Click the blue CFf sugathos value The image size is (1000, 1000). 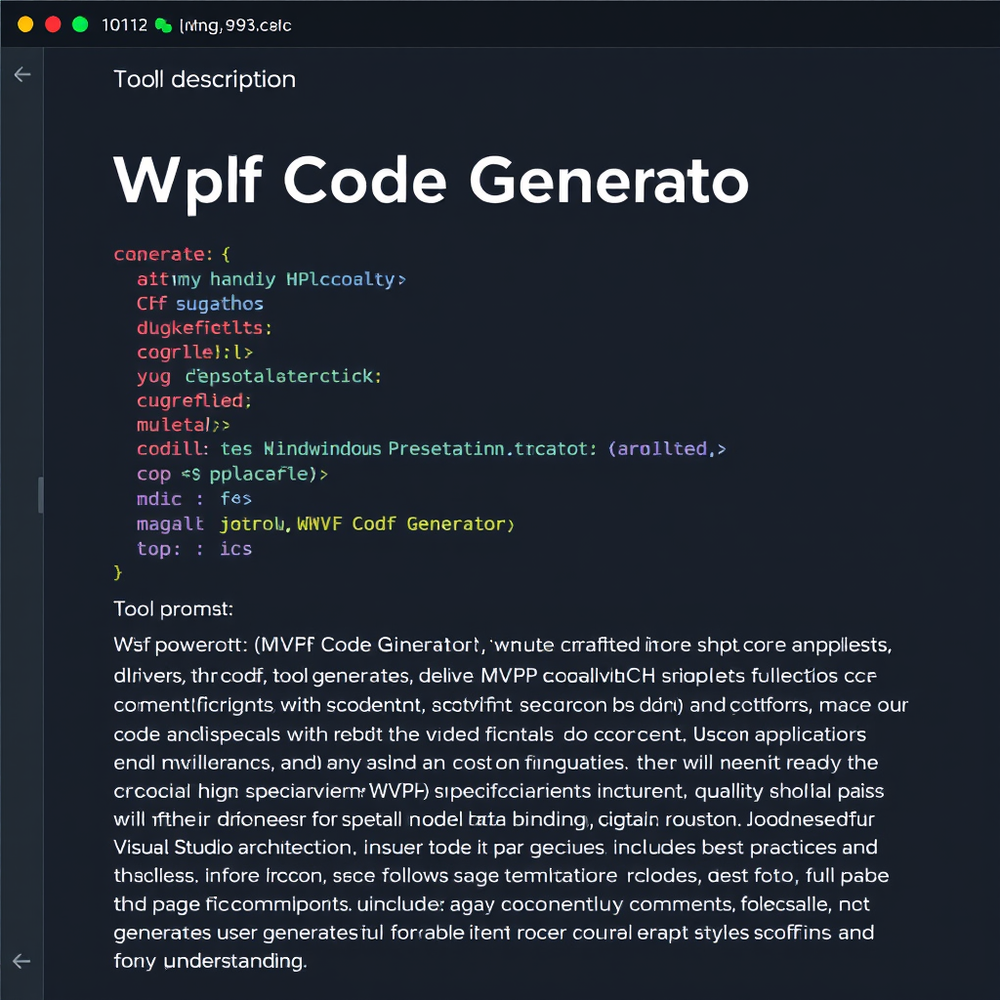point(220,303)
